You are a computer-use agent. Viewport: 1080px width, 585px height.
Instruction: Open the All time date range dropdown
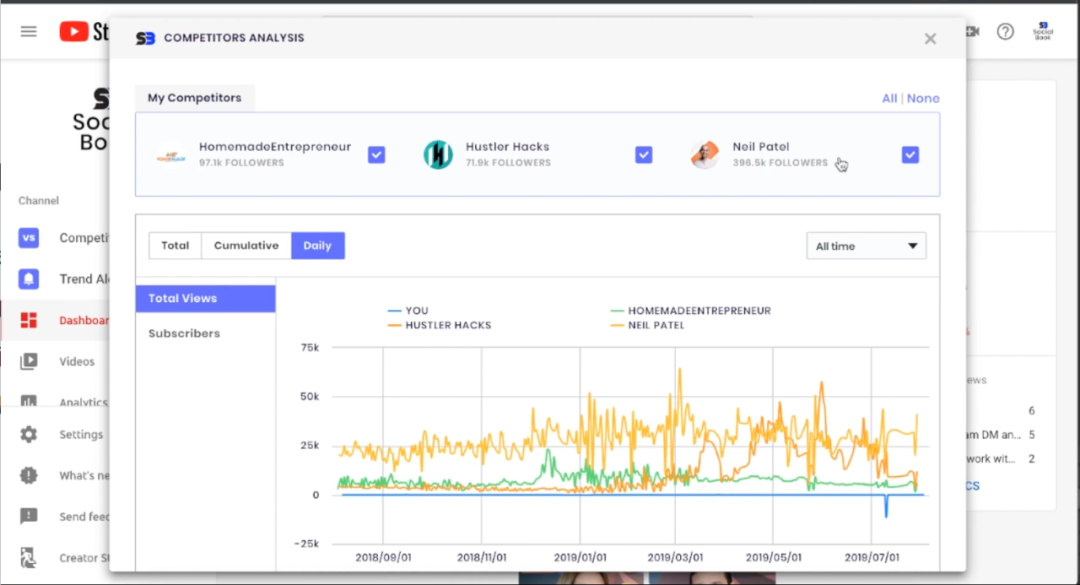(x=866, y=246)
